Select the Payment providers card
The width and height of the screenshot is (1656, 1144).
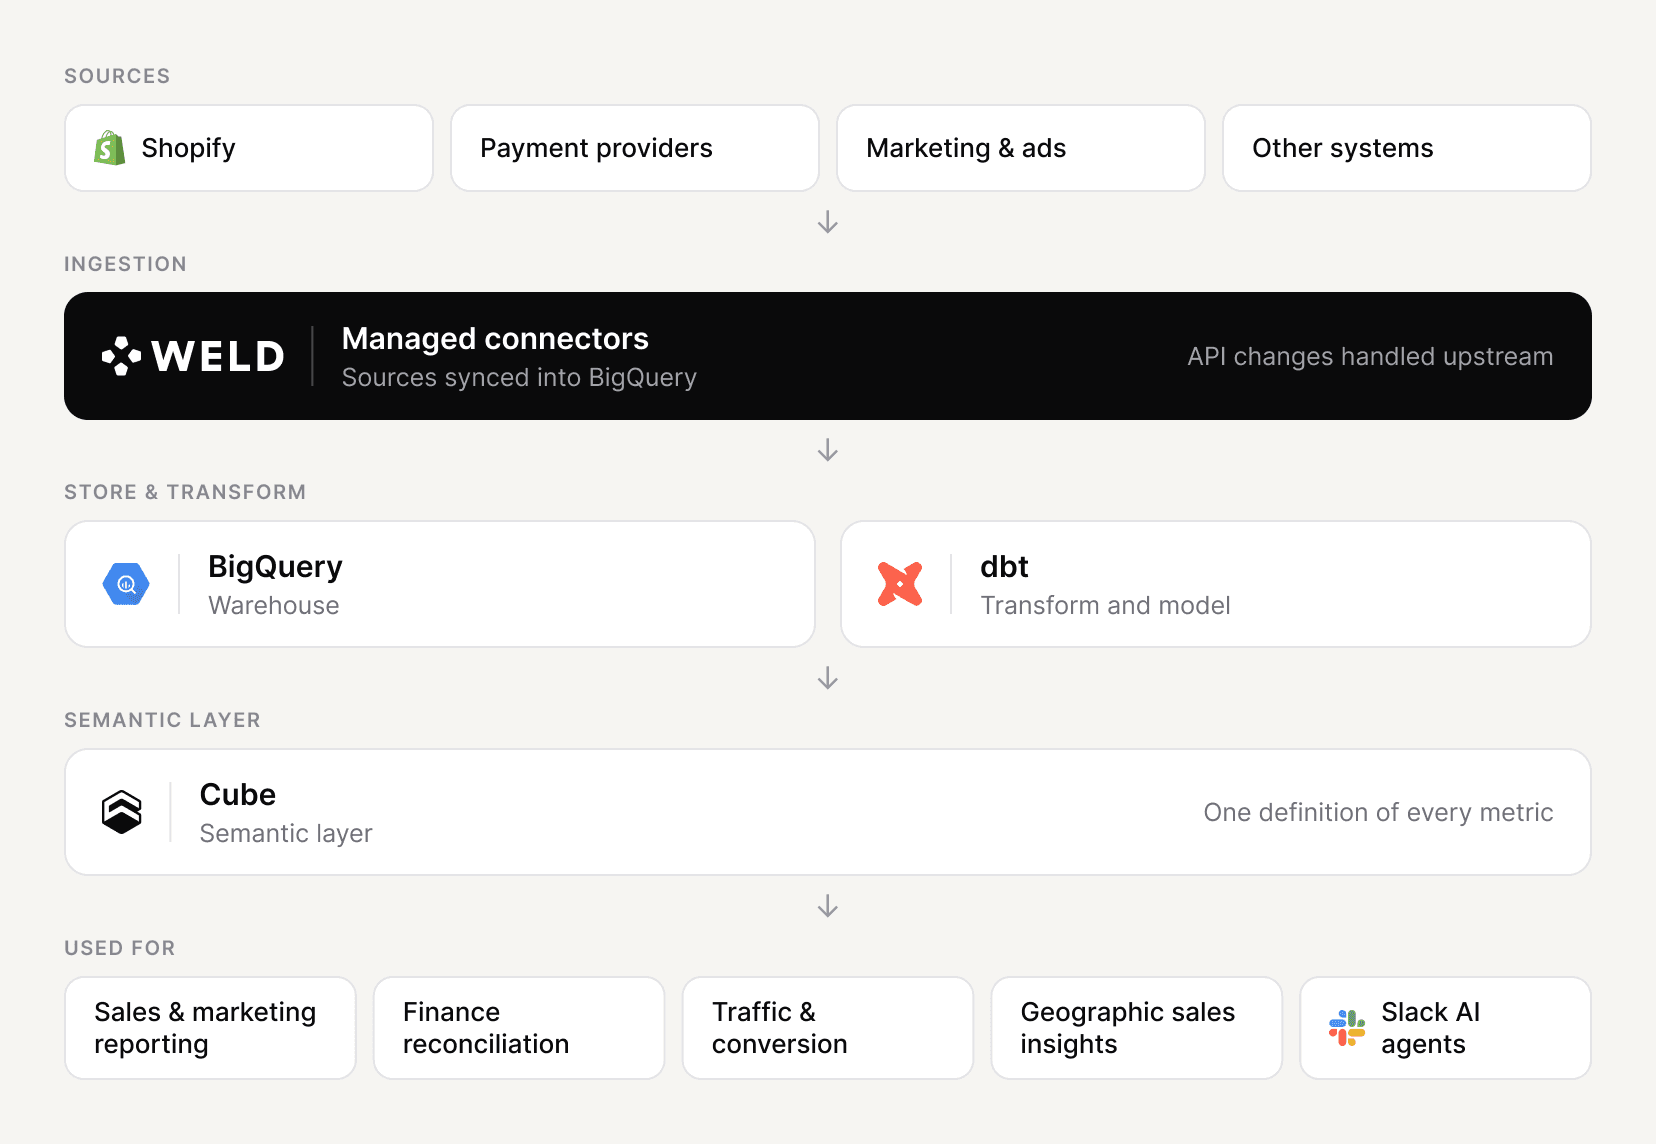click(x=635, y=148)
